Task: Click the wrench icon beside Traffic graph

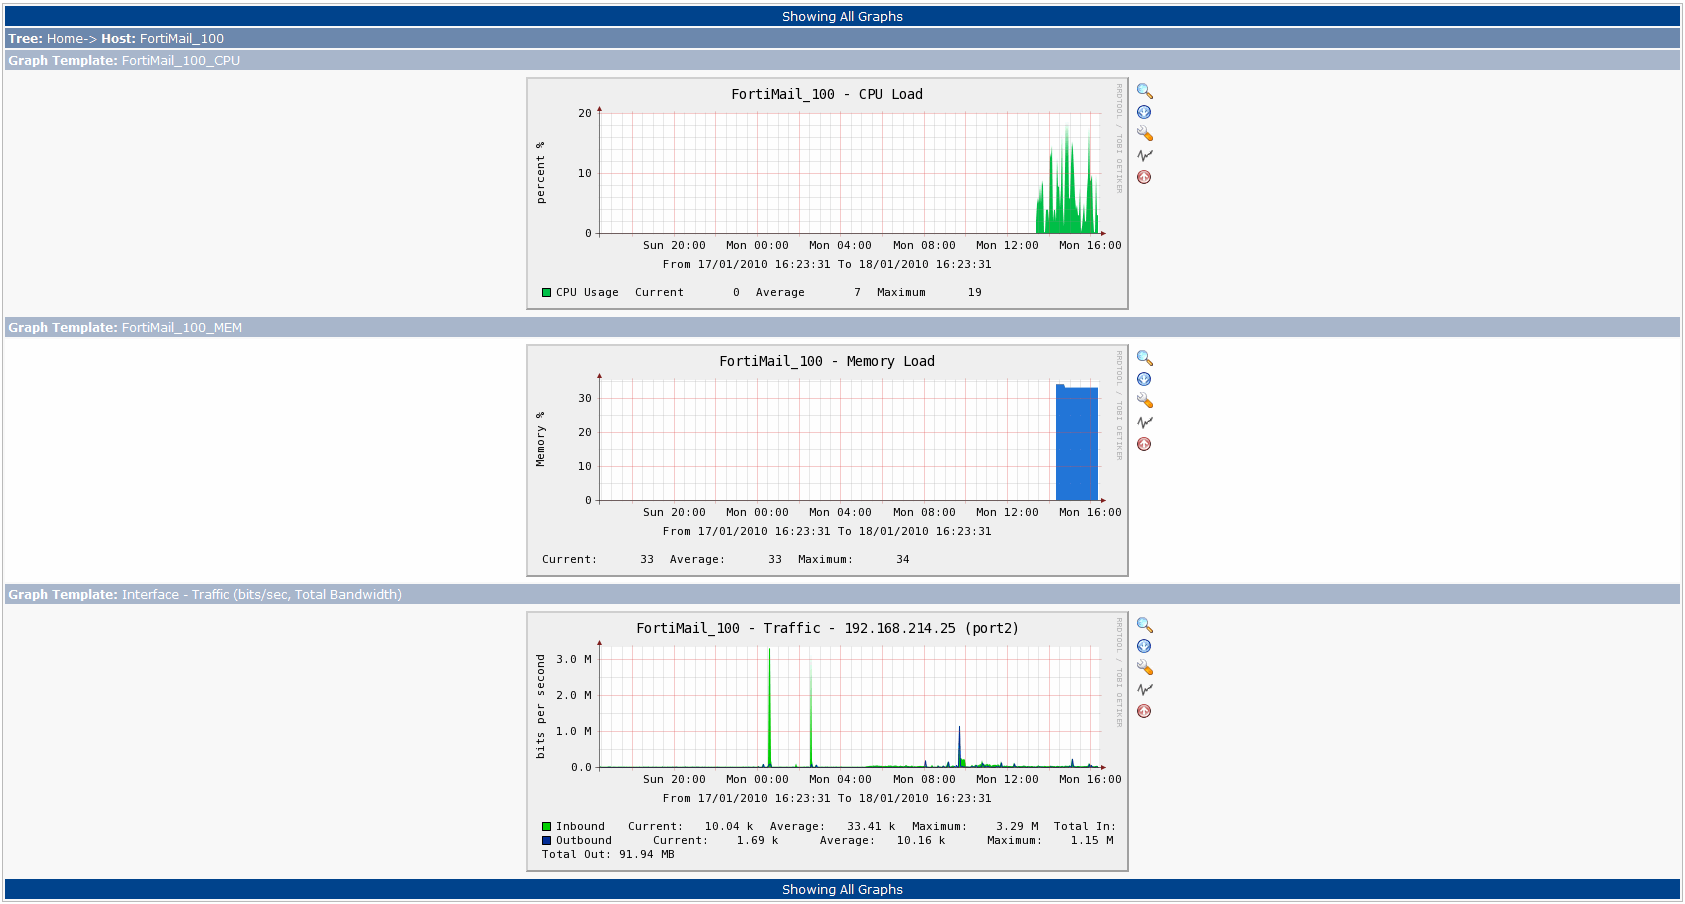Action: [1145, 668]
